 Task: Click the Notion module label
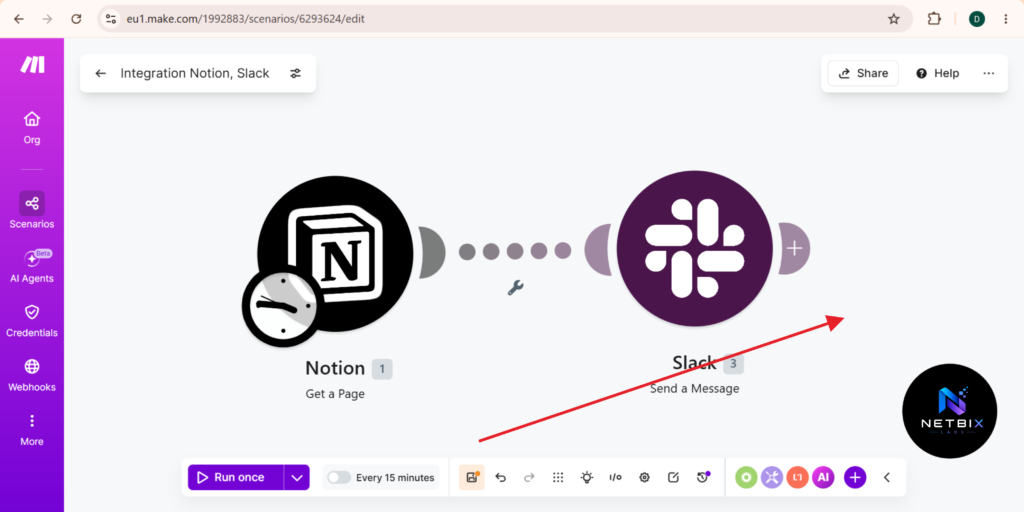coord(335,368)
